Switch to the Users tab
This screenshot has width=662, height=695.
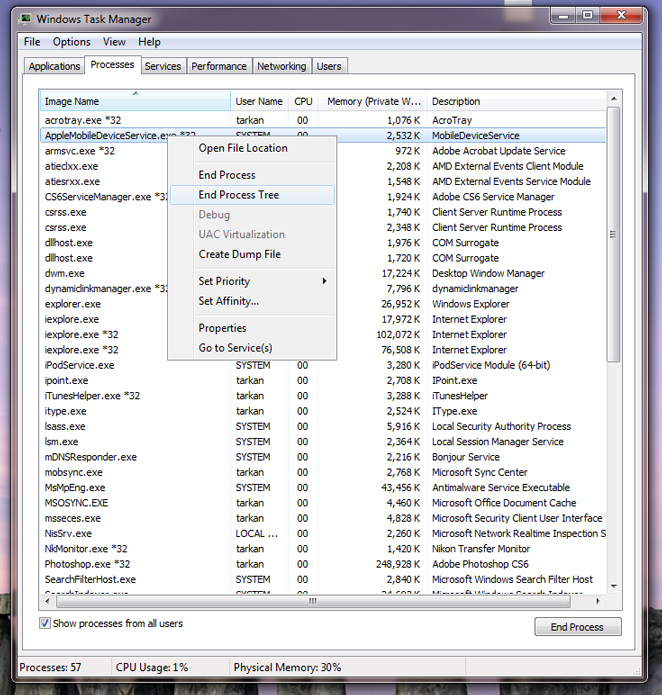pyautogui.click(x=329, y=66)
